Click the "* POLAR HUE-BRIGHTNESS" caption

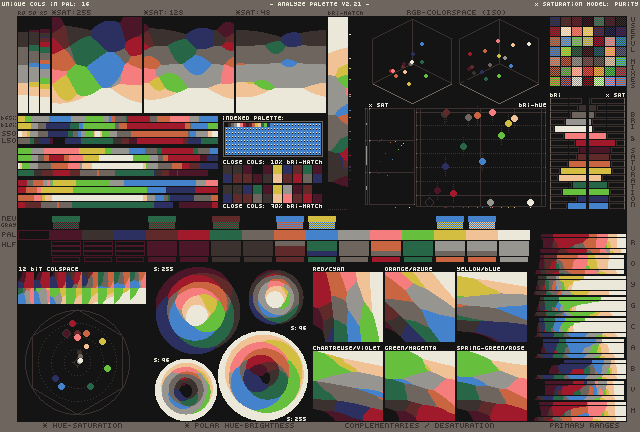pos(240,425)
